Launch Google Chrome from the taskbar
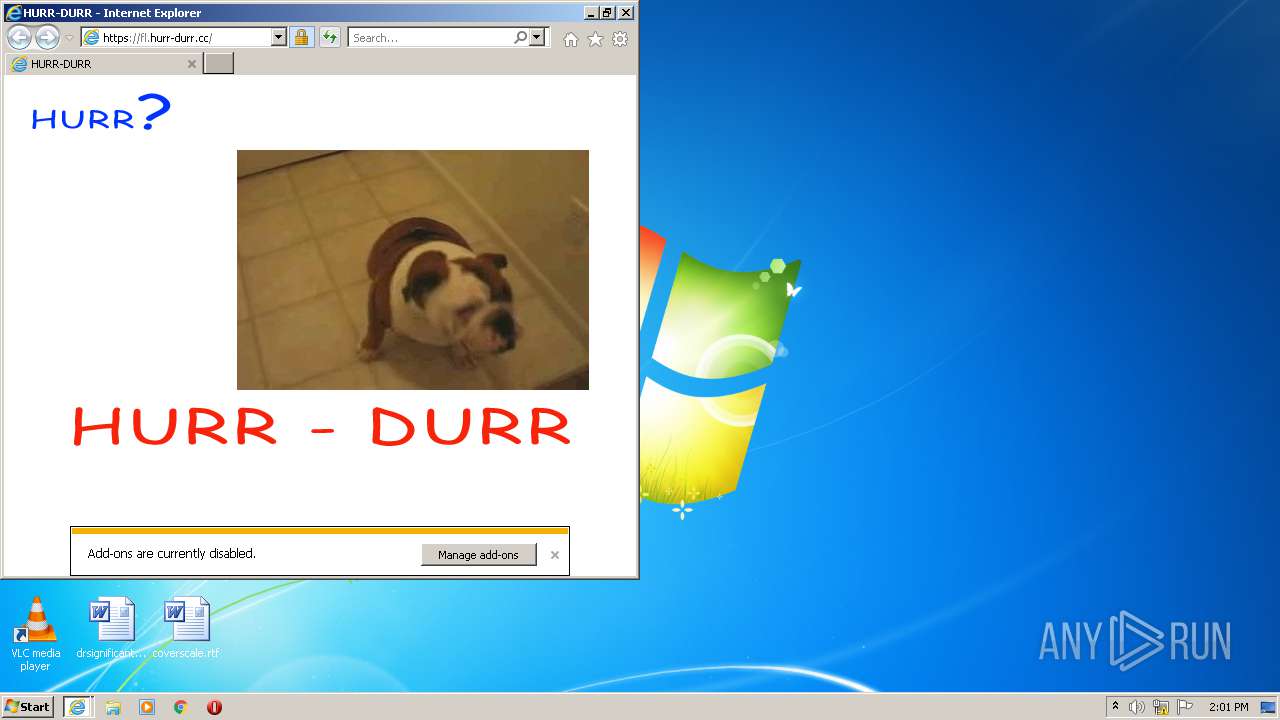 (x=180, y=707)
